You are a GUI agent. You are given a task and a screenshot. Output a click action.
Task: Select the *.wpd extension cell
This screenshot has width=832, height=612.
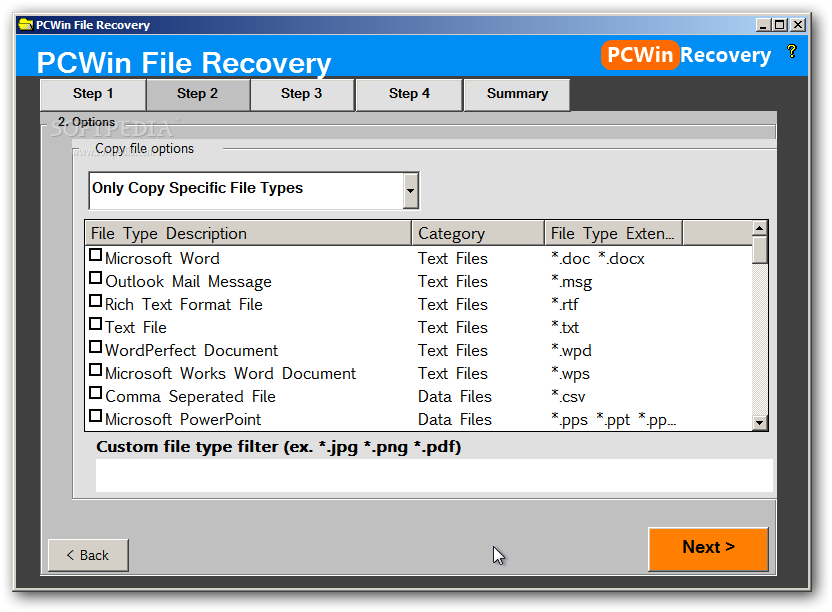[x=571, y=350]
